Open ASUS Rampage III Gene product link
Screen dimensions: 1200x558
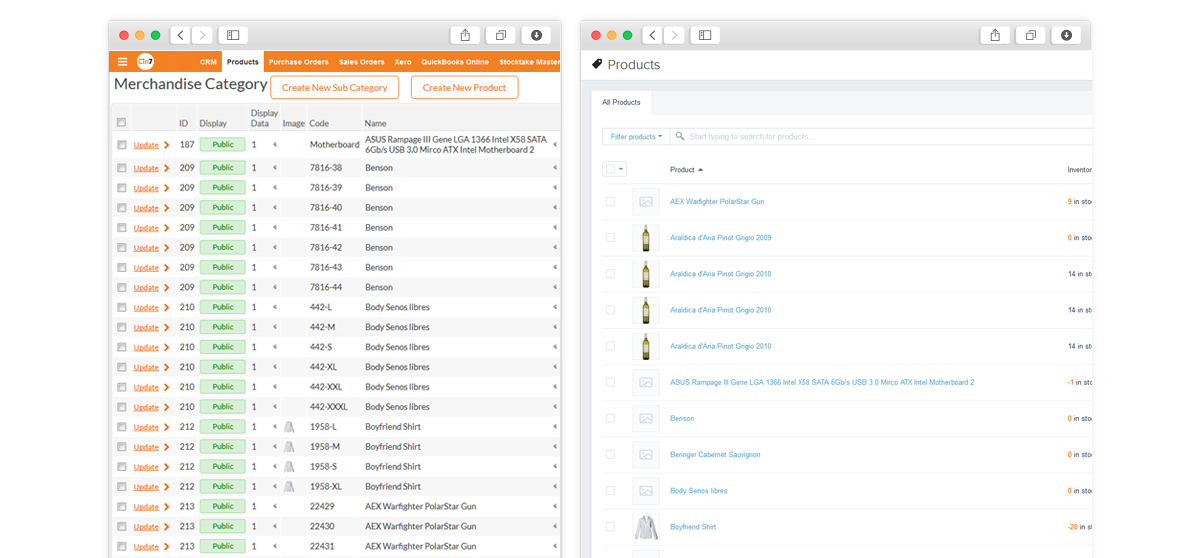point(822,382)
